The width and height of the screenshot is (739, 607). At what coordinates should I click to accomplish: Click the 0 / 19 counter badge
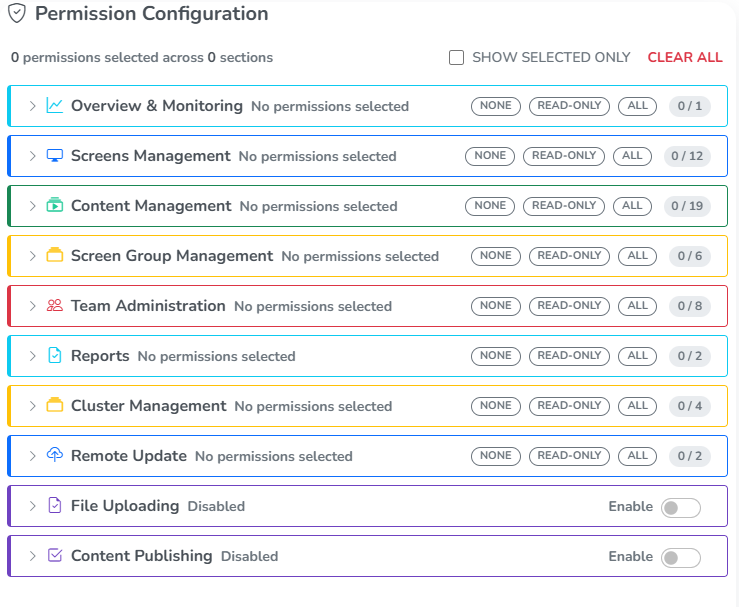pyautogui.click(x=687, y=206)
